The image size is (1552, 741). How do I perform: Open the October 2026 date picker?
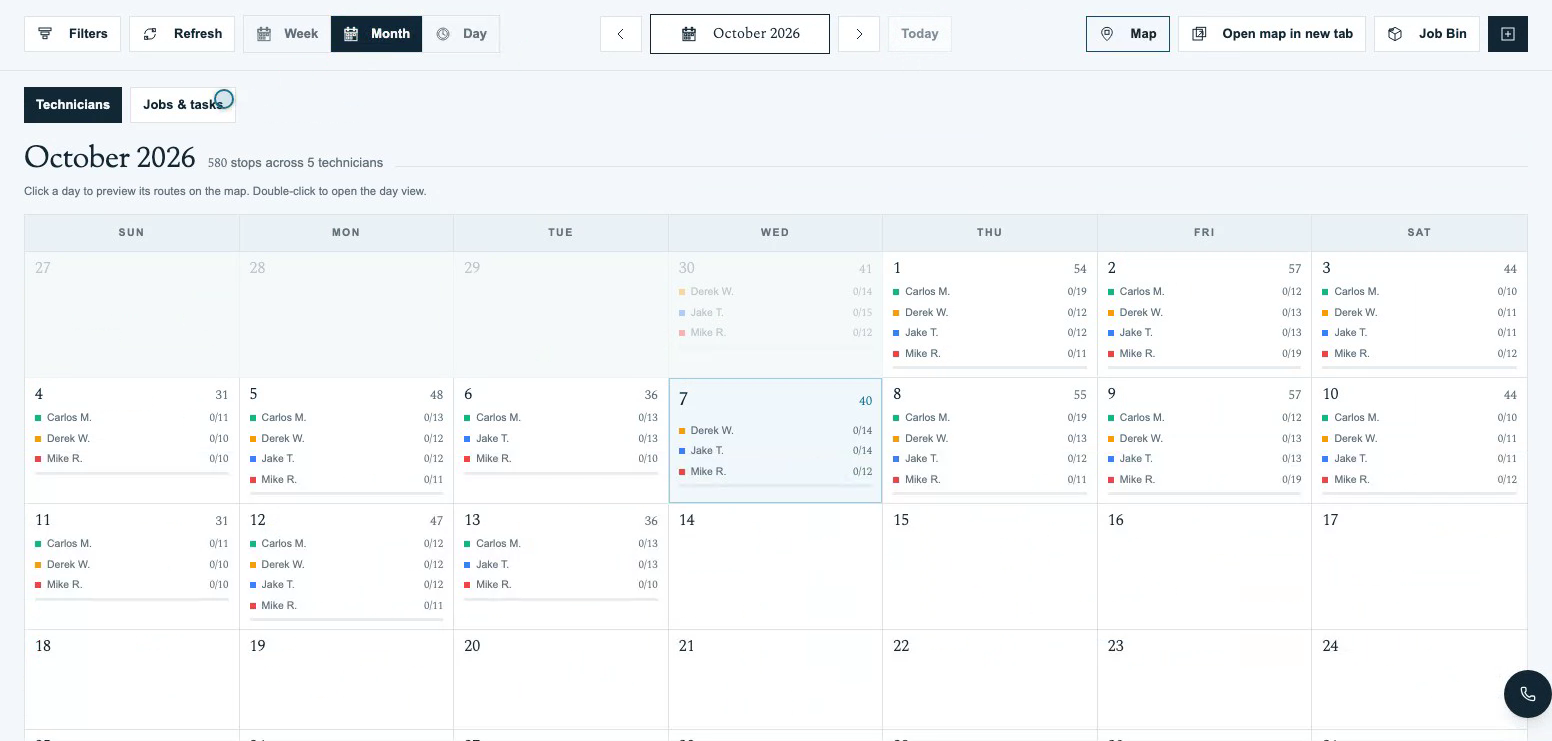click(740, 34)
